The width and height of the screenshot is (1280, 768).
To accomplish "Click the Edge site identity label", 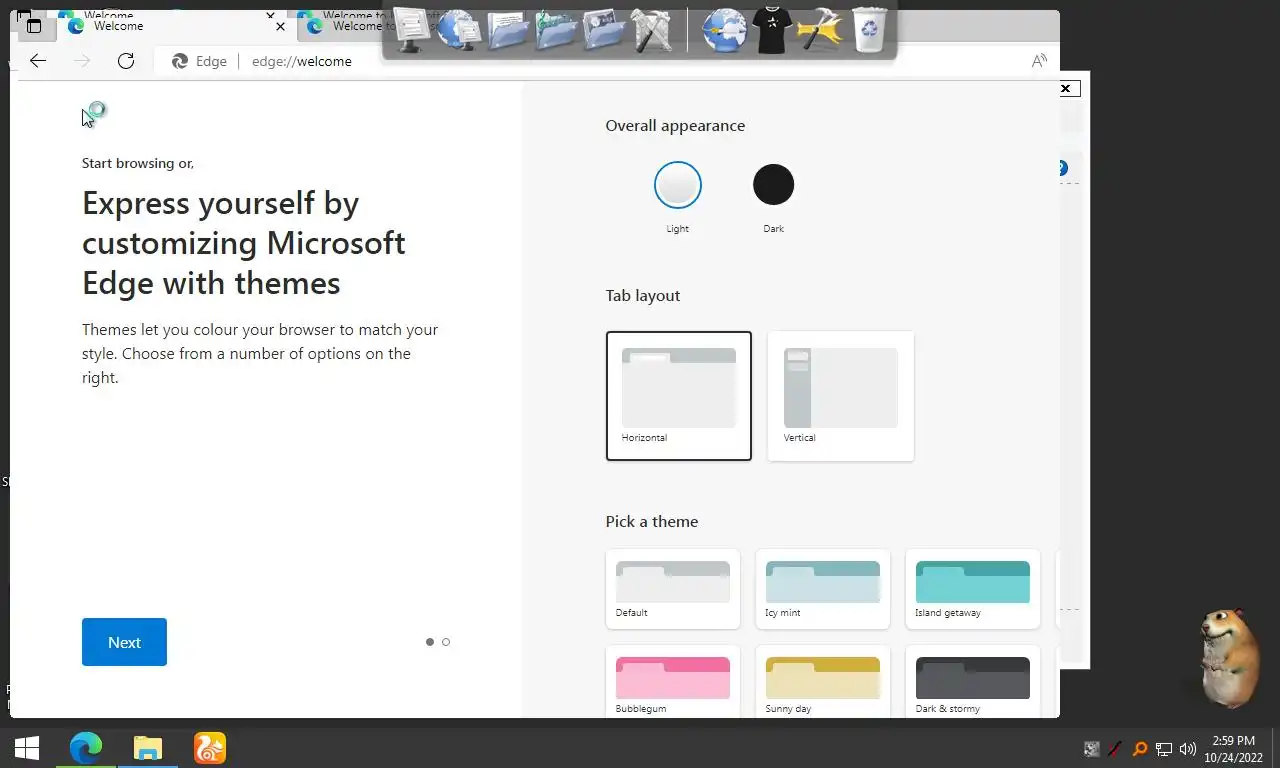I will [200, 61].
